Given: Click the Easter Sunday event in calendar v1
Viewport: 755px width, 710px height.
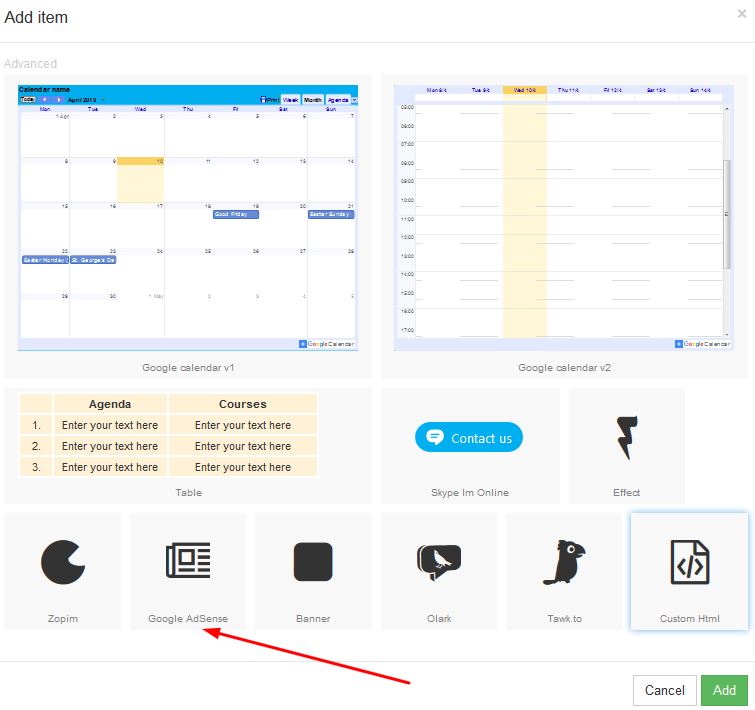Looking at the screenshot, I should [331, 214].
